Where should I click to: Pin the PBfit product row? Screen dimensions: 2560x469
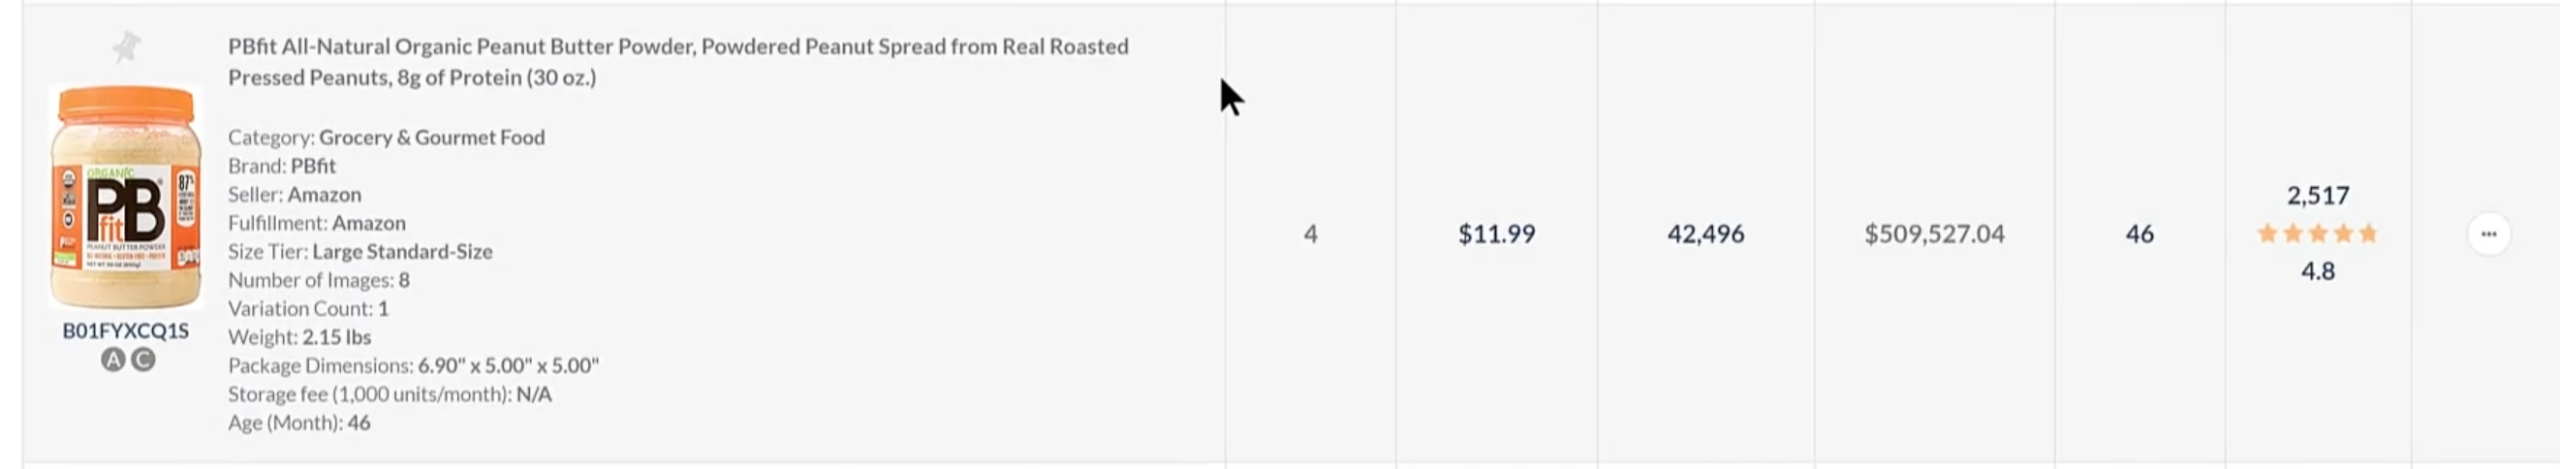pos(126,46)
